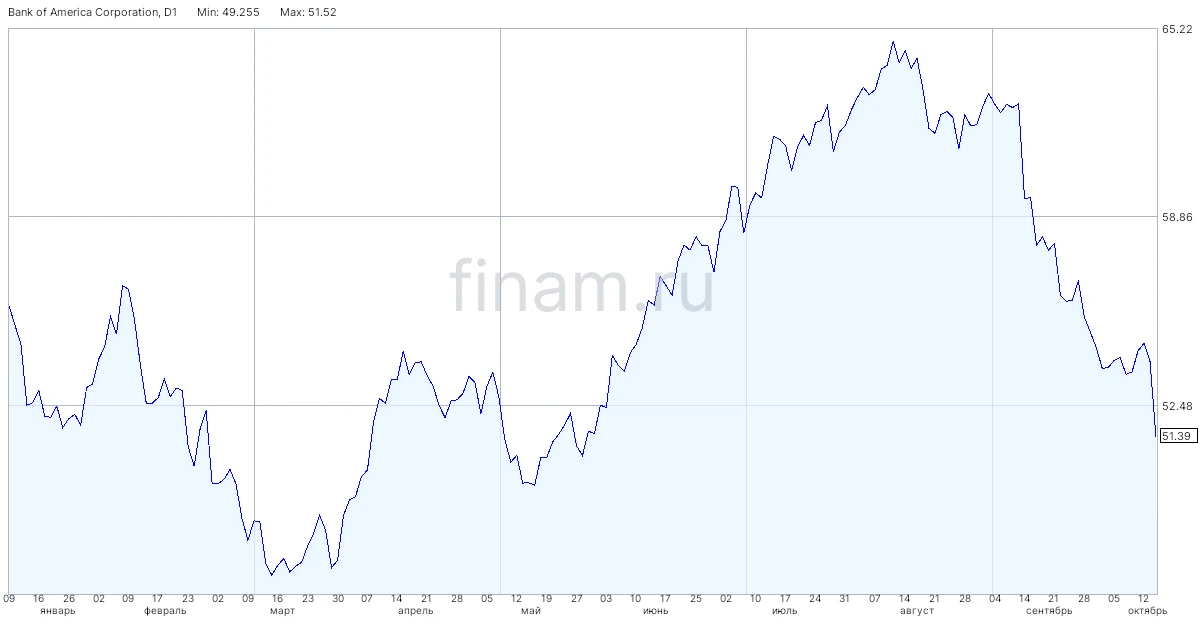Click the "июнь" month label

pos(656,610)
